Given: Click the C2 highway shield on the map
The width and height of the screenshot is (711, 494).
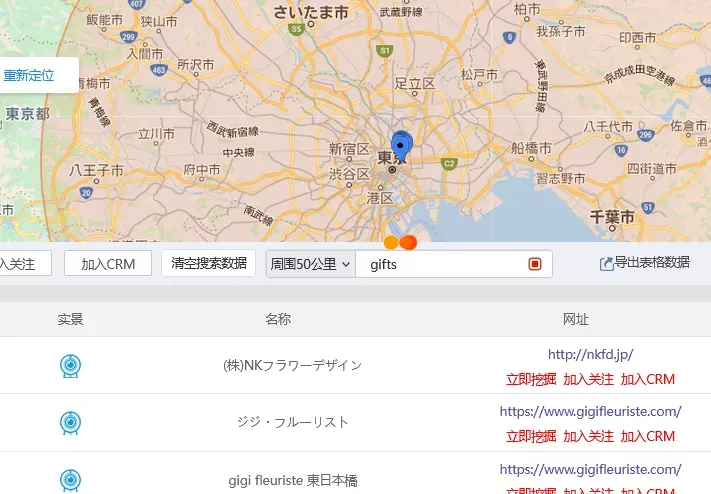Looking at the screenshot, I should (x=448, y=163).
